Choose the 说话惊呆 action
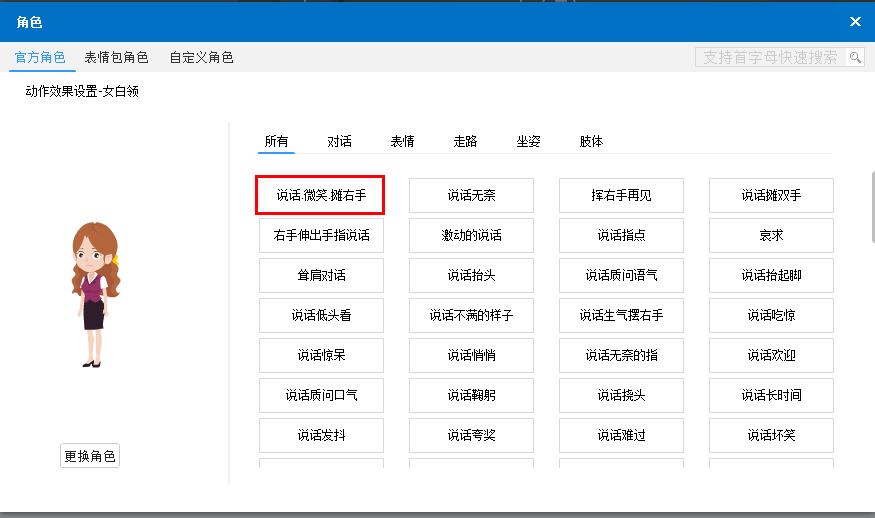This screenshot has height=518, width=875. (321, 356)
